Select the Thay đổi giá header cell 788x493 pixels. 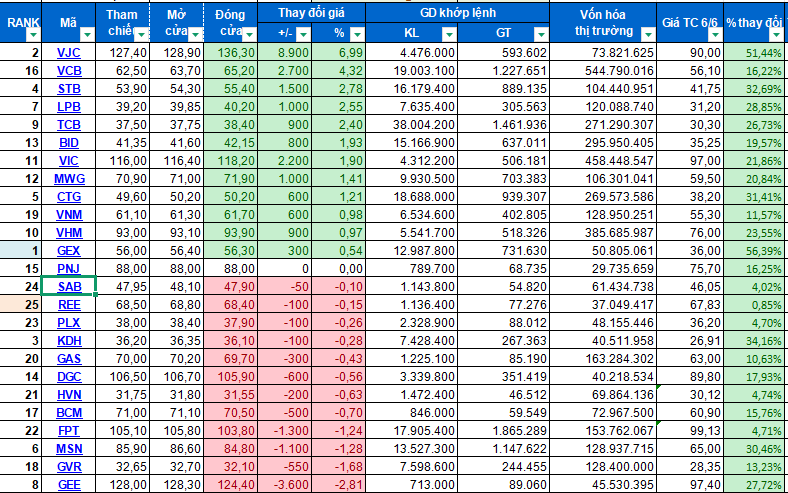[311, 13]
